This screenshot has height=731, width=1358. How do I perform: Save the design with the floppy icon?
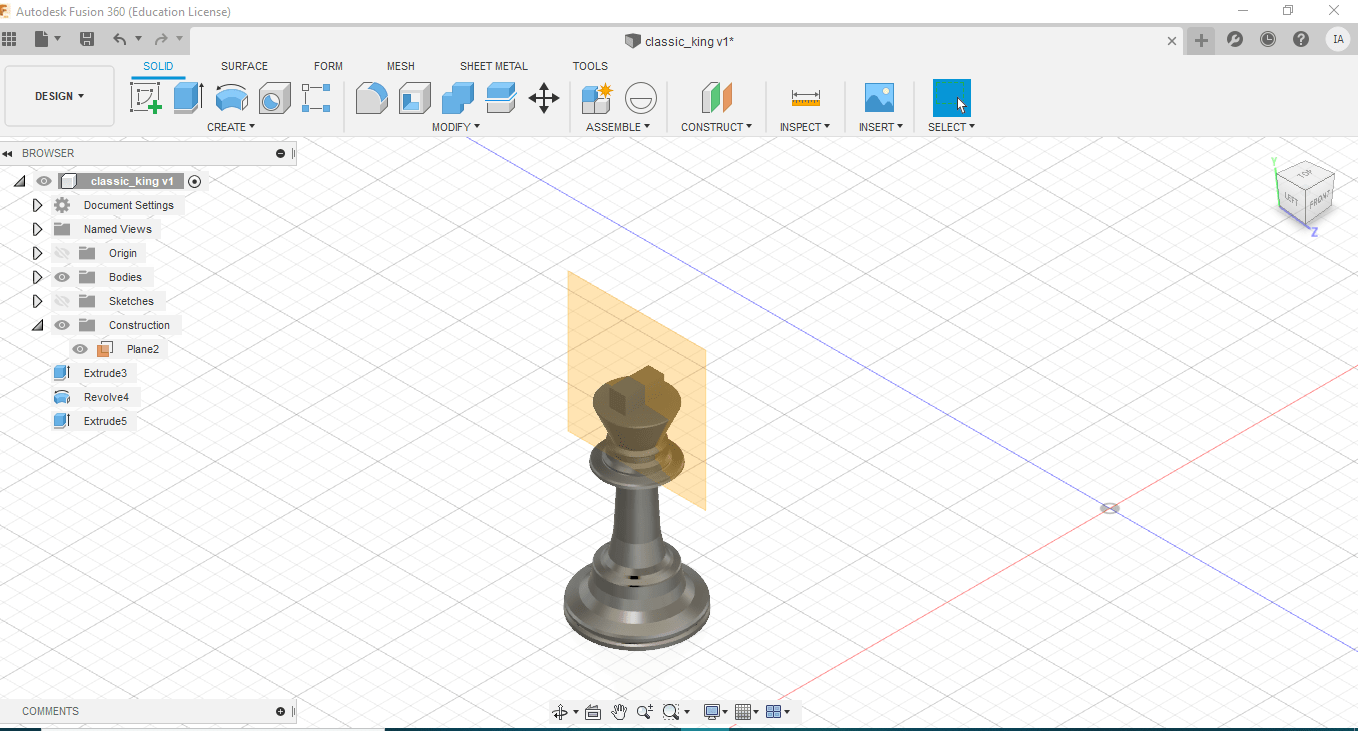point(87,39)
